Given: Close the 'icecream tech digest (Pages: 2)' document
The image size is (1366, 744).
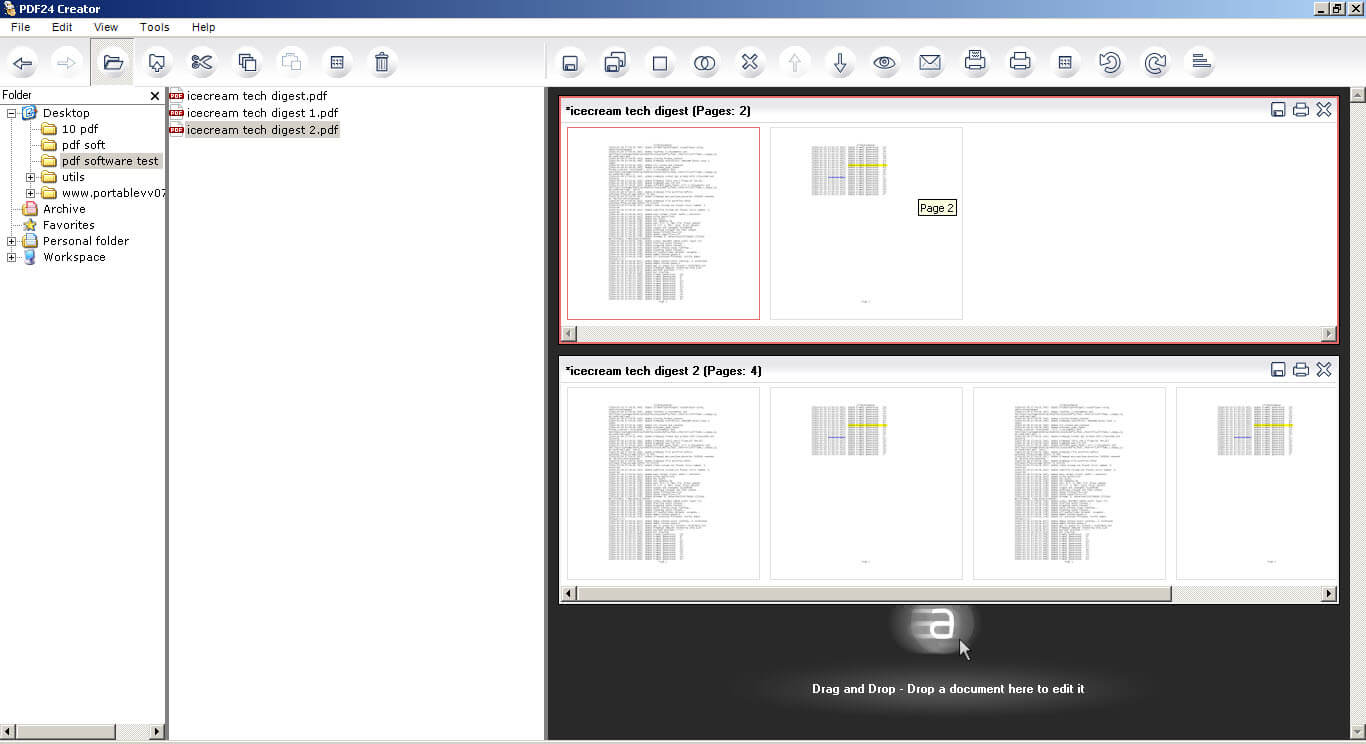Looking at the screenshot, I should pos(1324,110).
